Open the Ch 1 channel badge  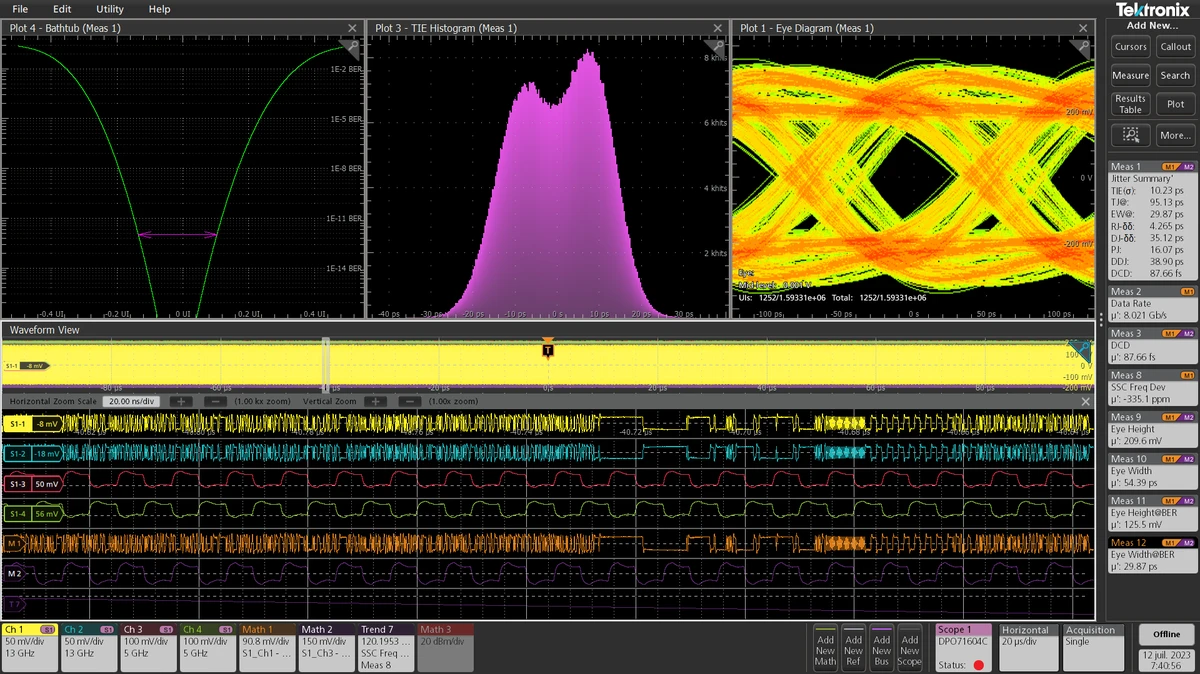pos(30,647)
